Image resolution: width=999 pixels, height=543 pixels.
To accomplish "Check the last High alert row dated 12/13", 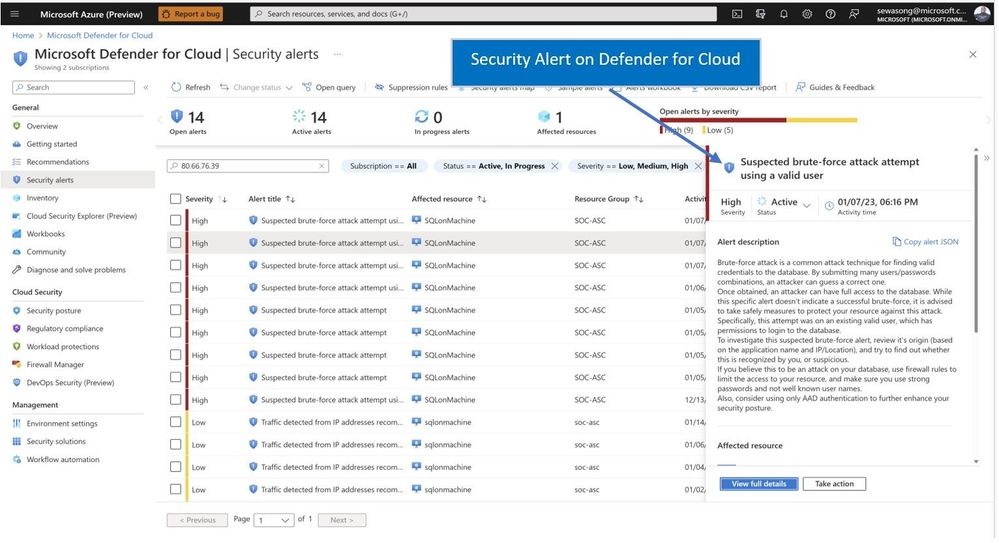I will pos(175,400).
